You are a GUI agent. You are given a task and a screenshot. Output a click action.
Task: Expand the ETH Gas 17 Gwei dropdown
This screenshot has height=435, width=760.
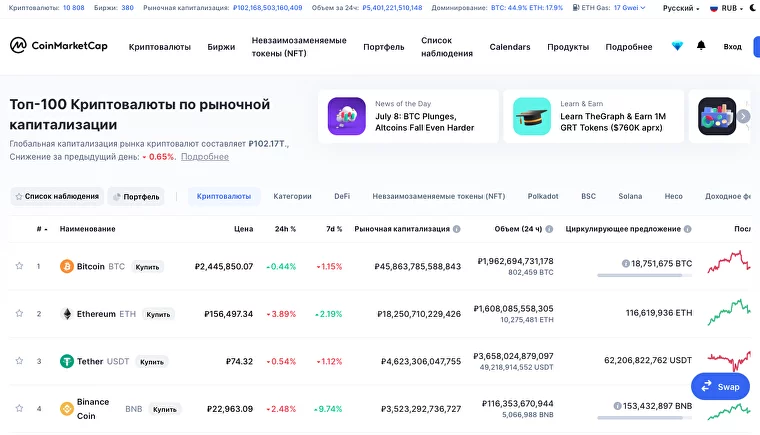click(x=629, y=8)
